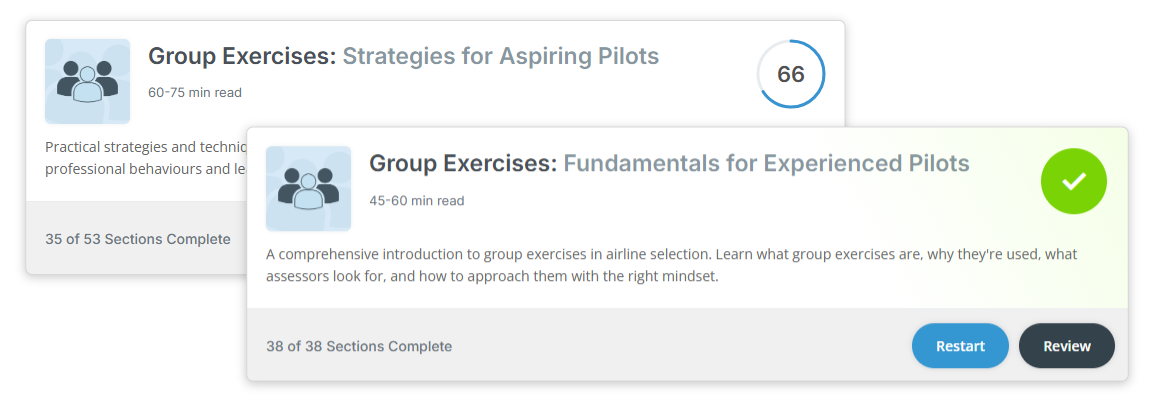Screen dimensions: 1150x403
Task: Click the "A comprehensive introduction" description line
Action: tap(671, 254)
